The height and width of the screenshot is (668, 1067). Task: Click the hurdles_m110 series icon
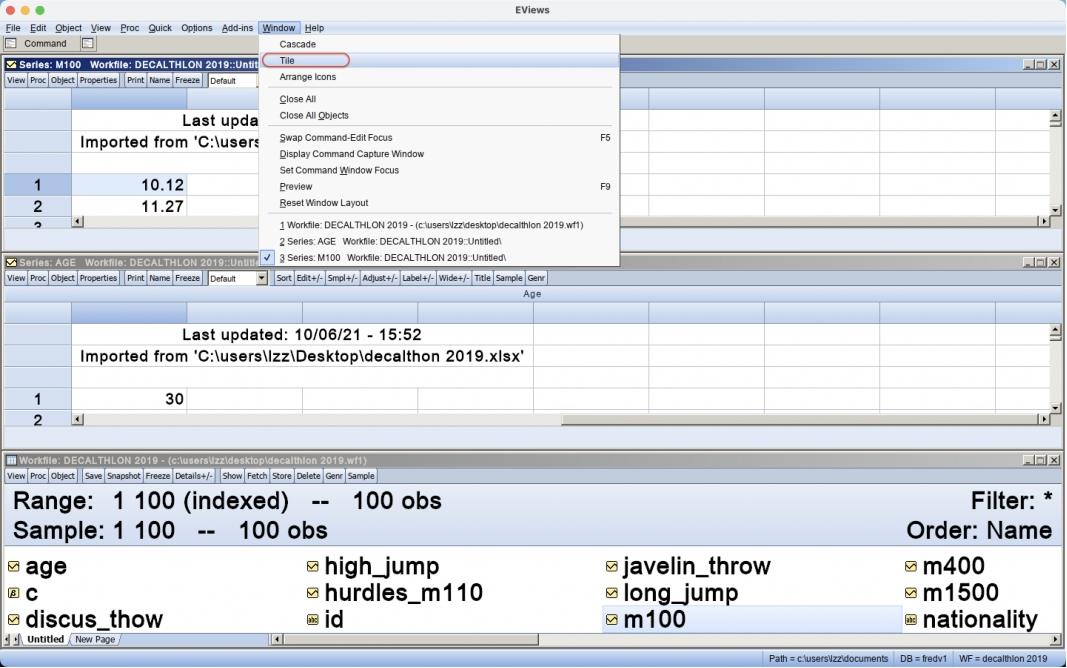point(313,593)
